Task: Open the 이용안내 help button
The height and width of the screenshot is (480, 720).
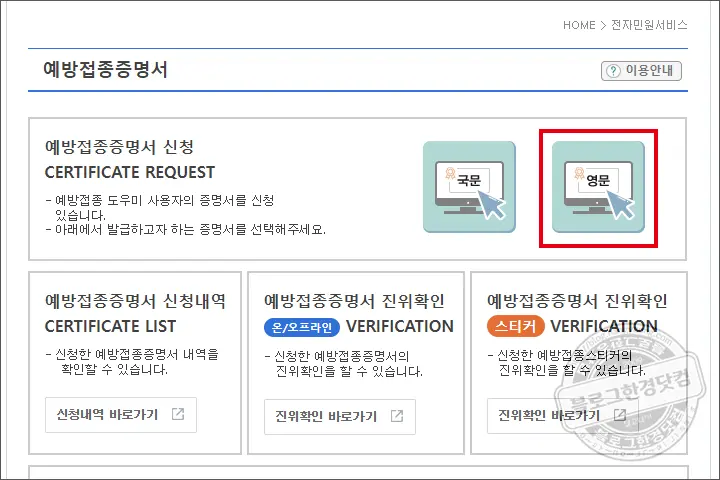Action: [641, 71]
